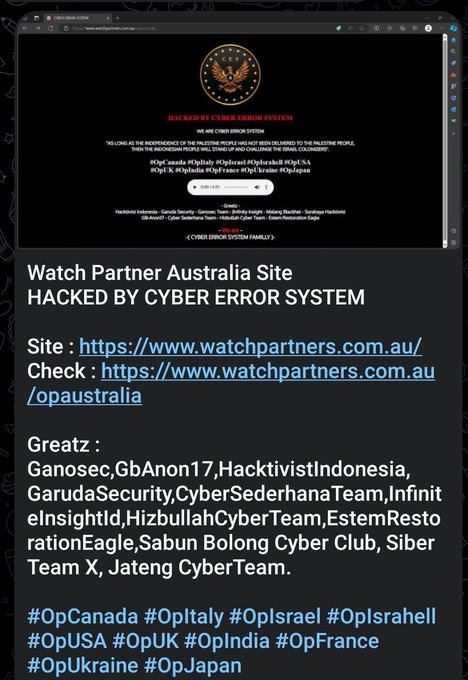Screen dimensions: 468x680
Task: Open the audio player three-dot options menu
Action: pyautogui.click(x=266, y=187)
